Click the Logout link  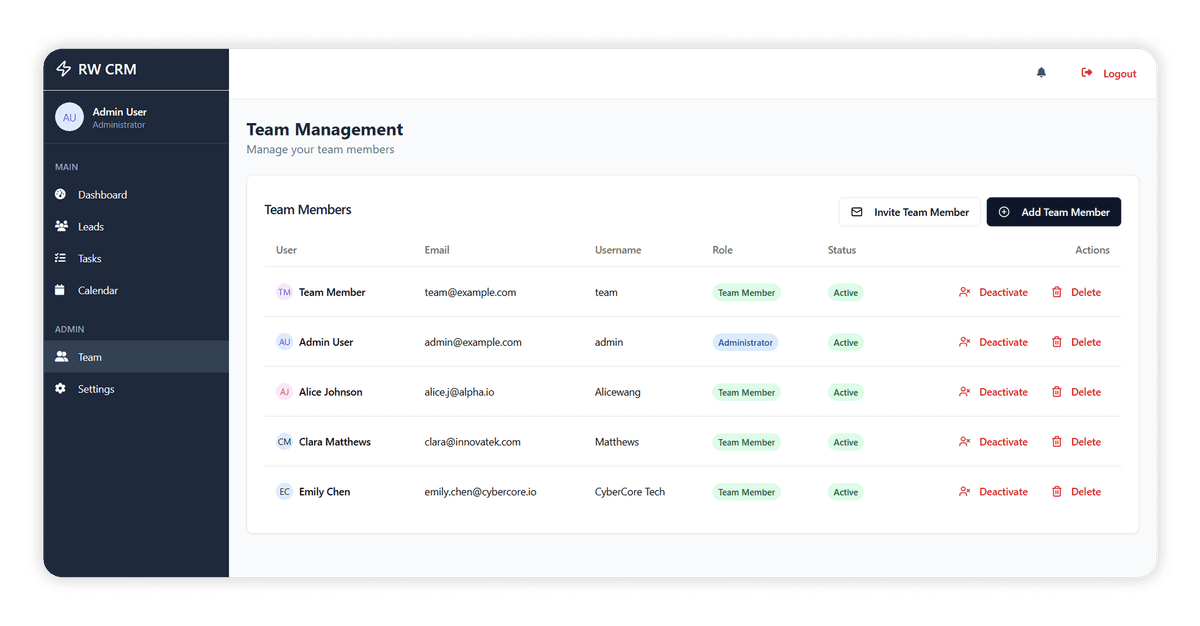(1109, 73)
